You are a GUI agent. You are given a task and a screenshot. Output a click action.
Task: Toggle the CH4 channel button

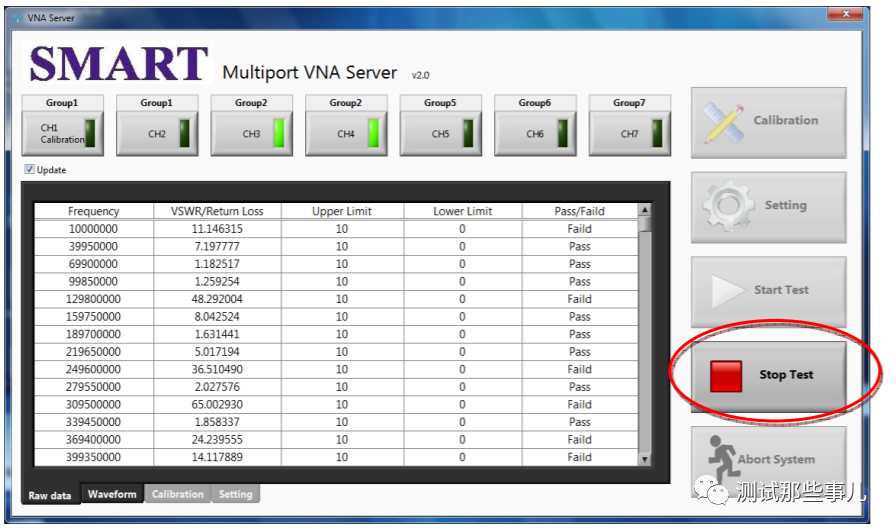click(346, 134)
